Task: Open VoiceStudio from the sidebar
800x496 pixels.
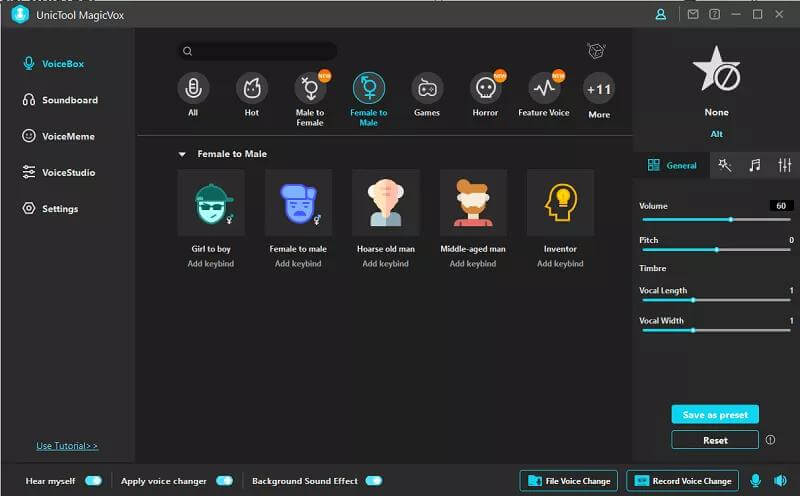Action: 59,172
